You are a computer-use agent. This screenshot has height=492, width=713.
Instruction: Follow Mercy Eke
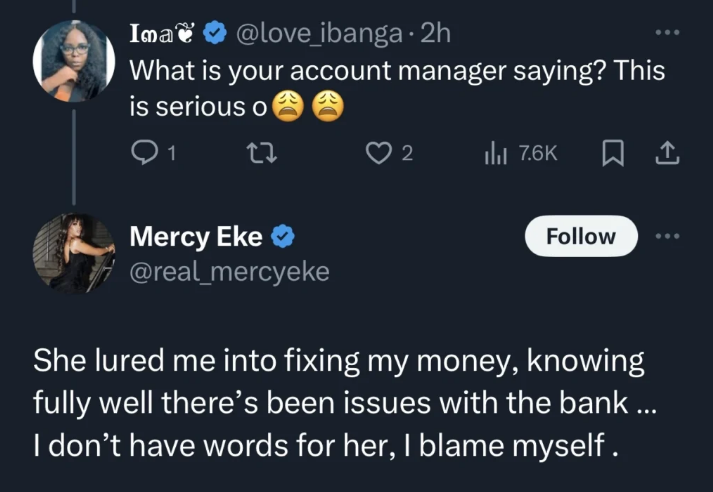(x=581, y=237)
